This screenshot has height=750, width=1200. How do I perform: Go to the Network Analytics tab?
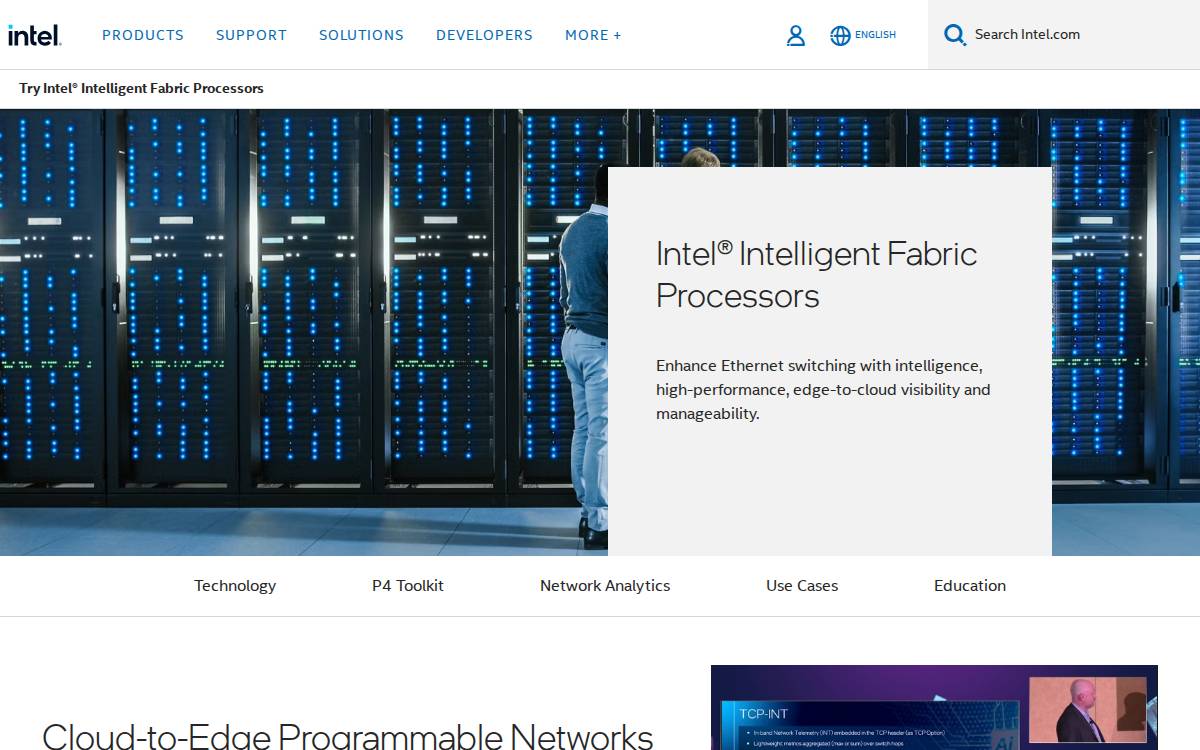pos(605,586)
